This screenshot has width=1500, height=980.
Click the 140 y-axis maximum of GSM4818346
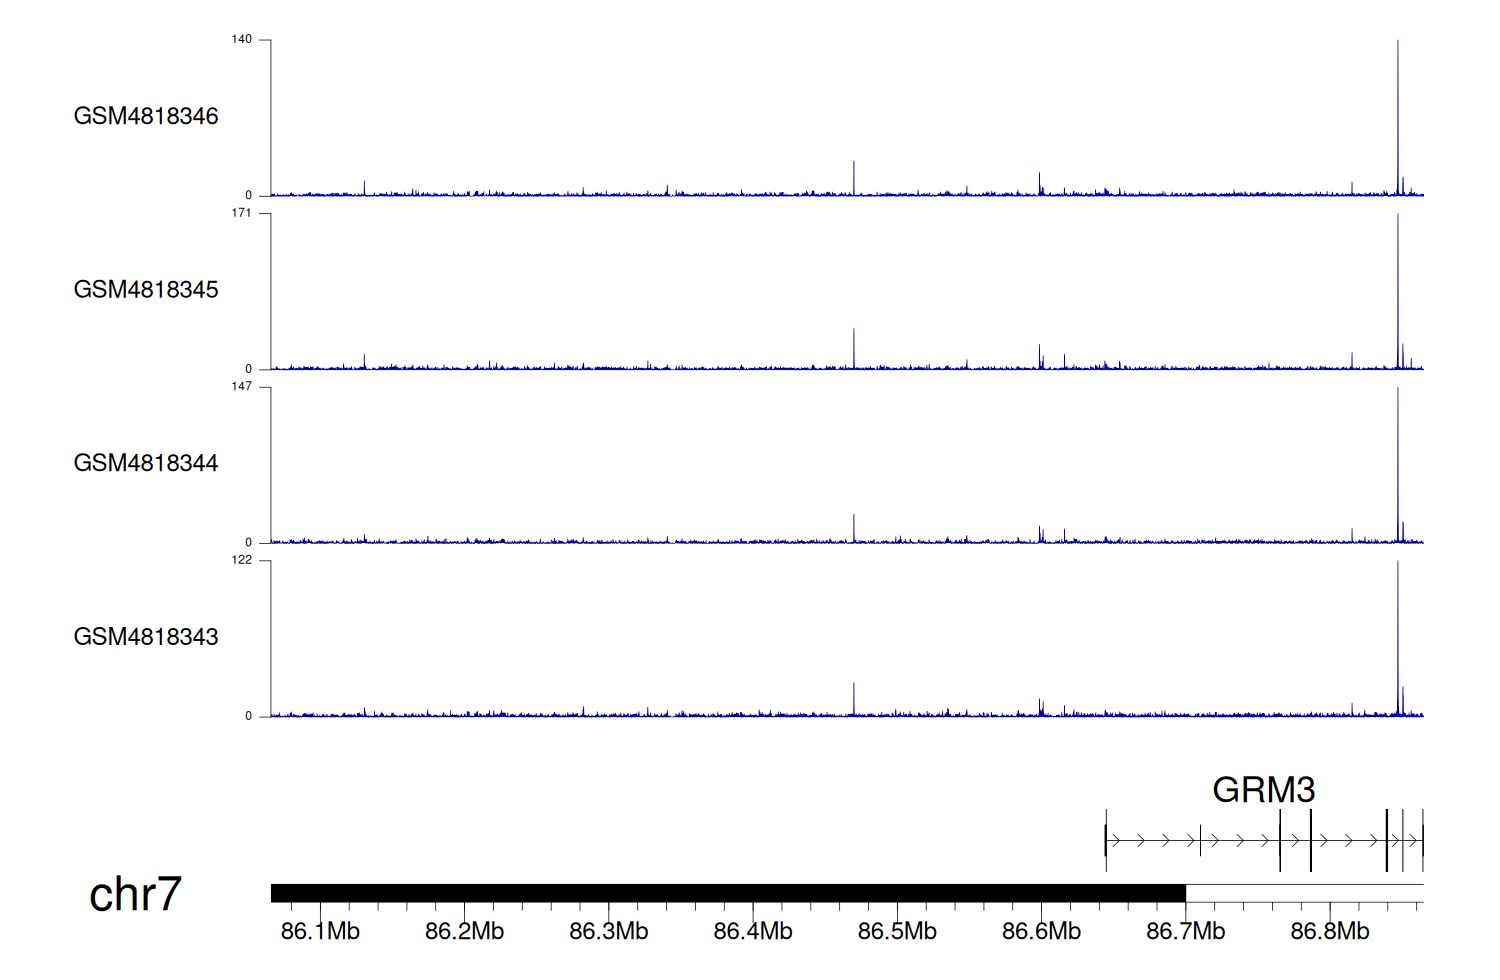tap(242, 40)
